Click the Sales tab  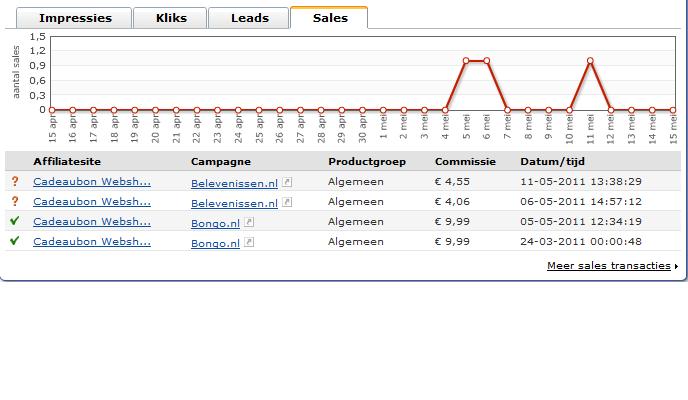tap(329, 18)
